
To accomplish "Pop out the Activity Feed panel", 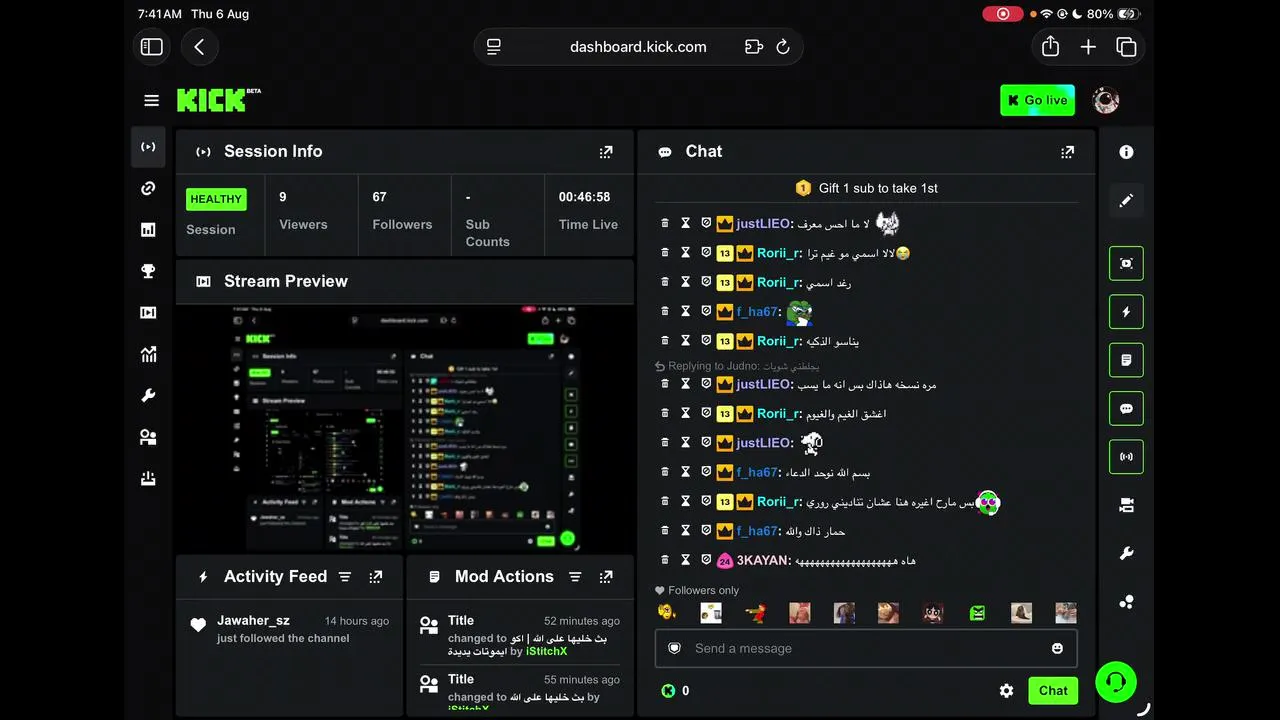I will coord(376,577).
